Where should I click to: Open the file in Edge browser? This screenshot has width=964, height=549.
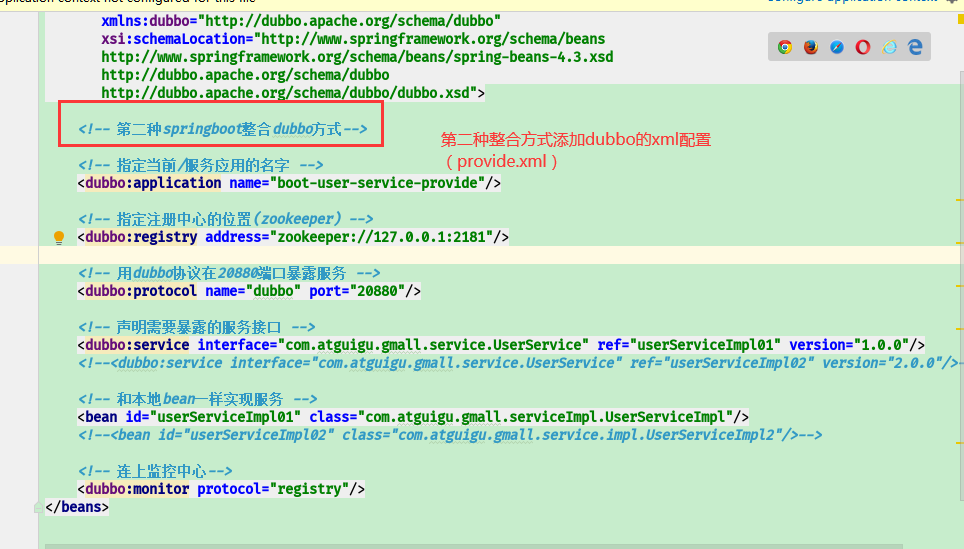[915, 47]
